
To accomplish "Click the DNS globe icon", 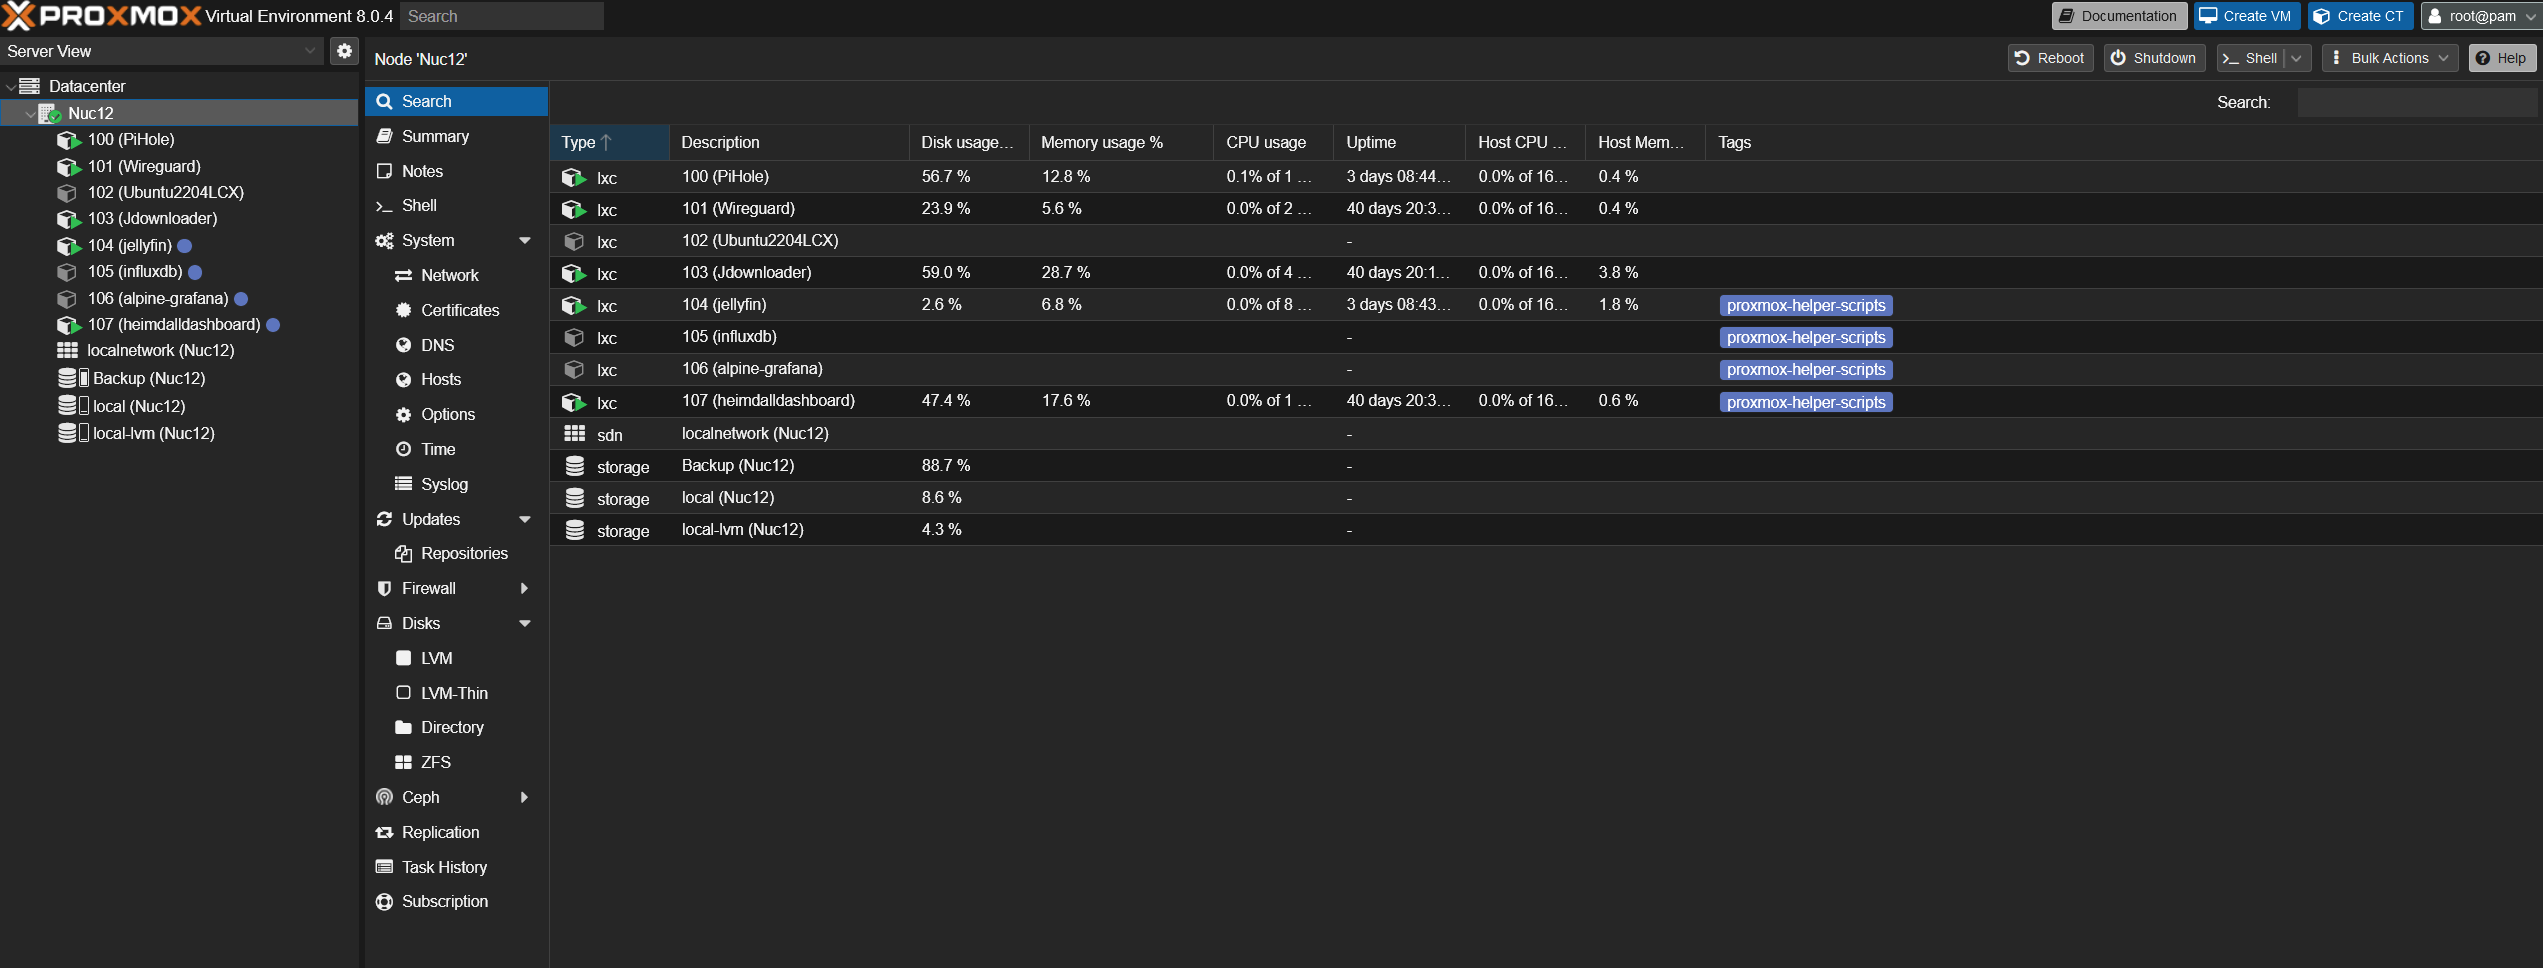I will 403,345.
